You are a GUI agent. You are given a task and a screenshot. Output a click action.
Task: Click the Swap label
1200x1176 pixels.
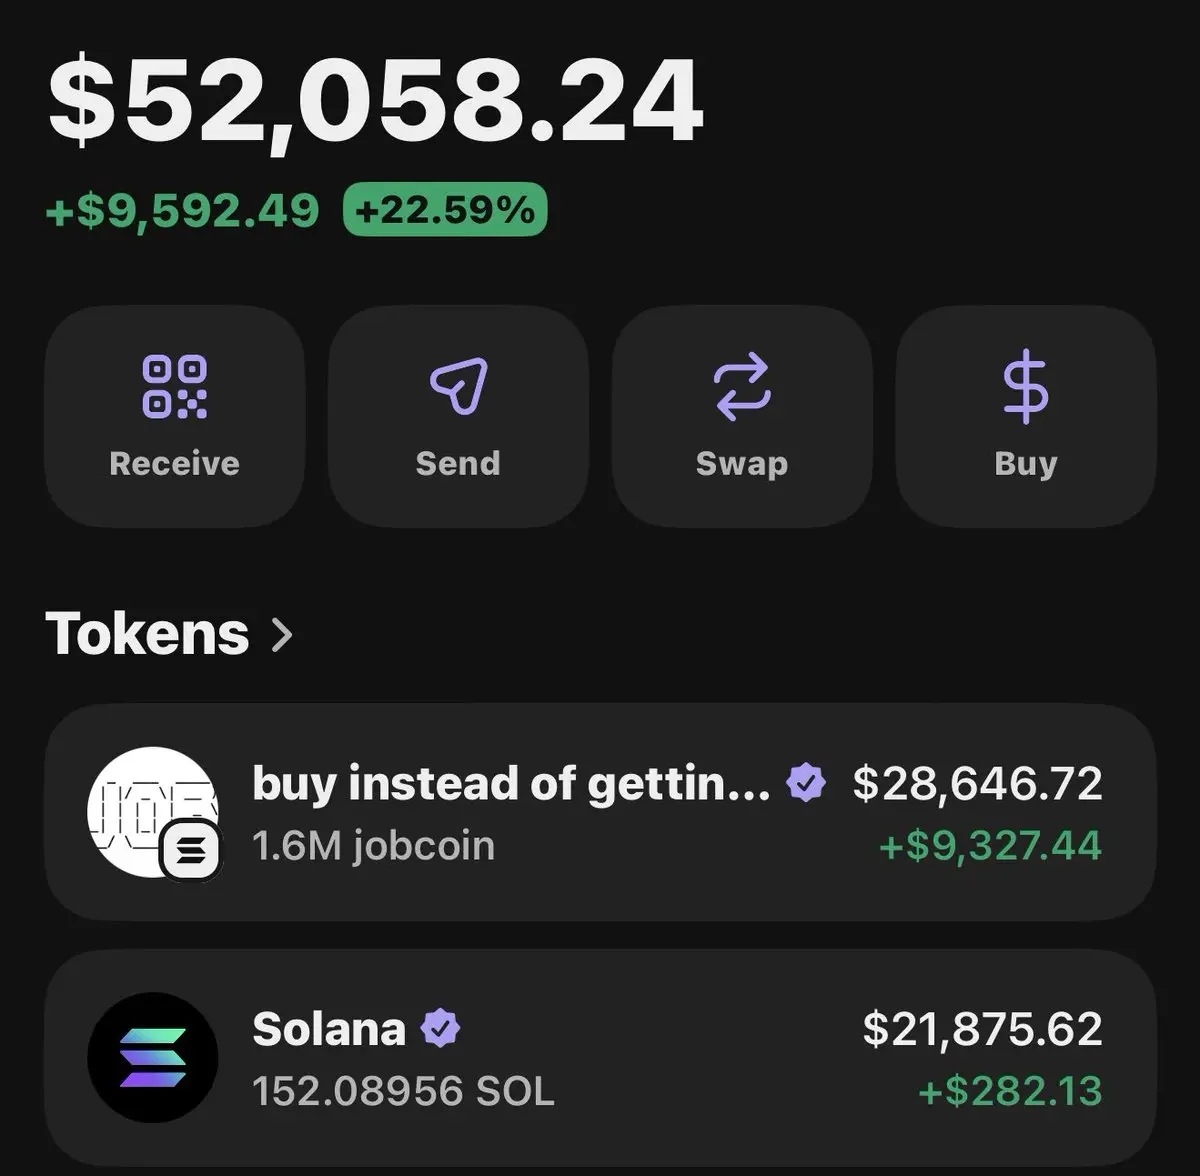(742, 465)
